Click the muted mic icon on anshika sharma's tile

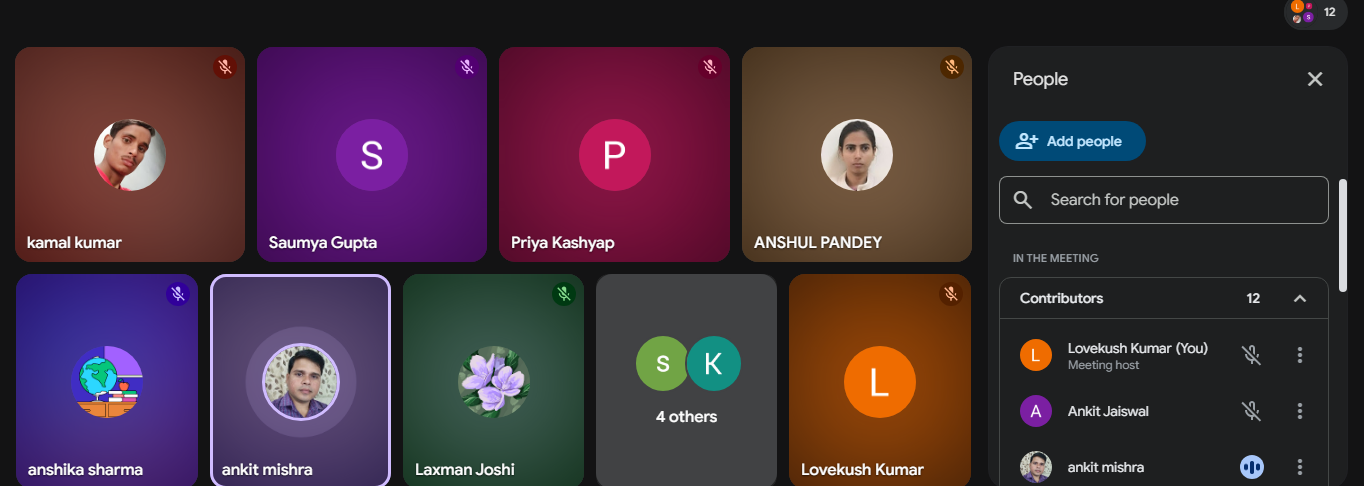[x=178, y=294]
